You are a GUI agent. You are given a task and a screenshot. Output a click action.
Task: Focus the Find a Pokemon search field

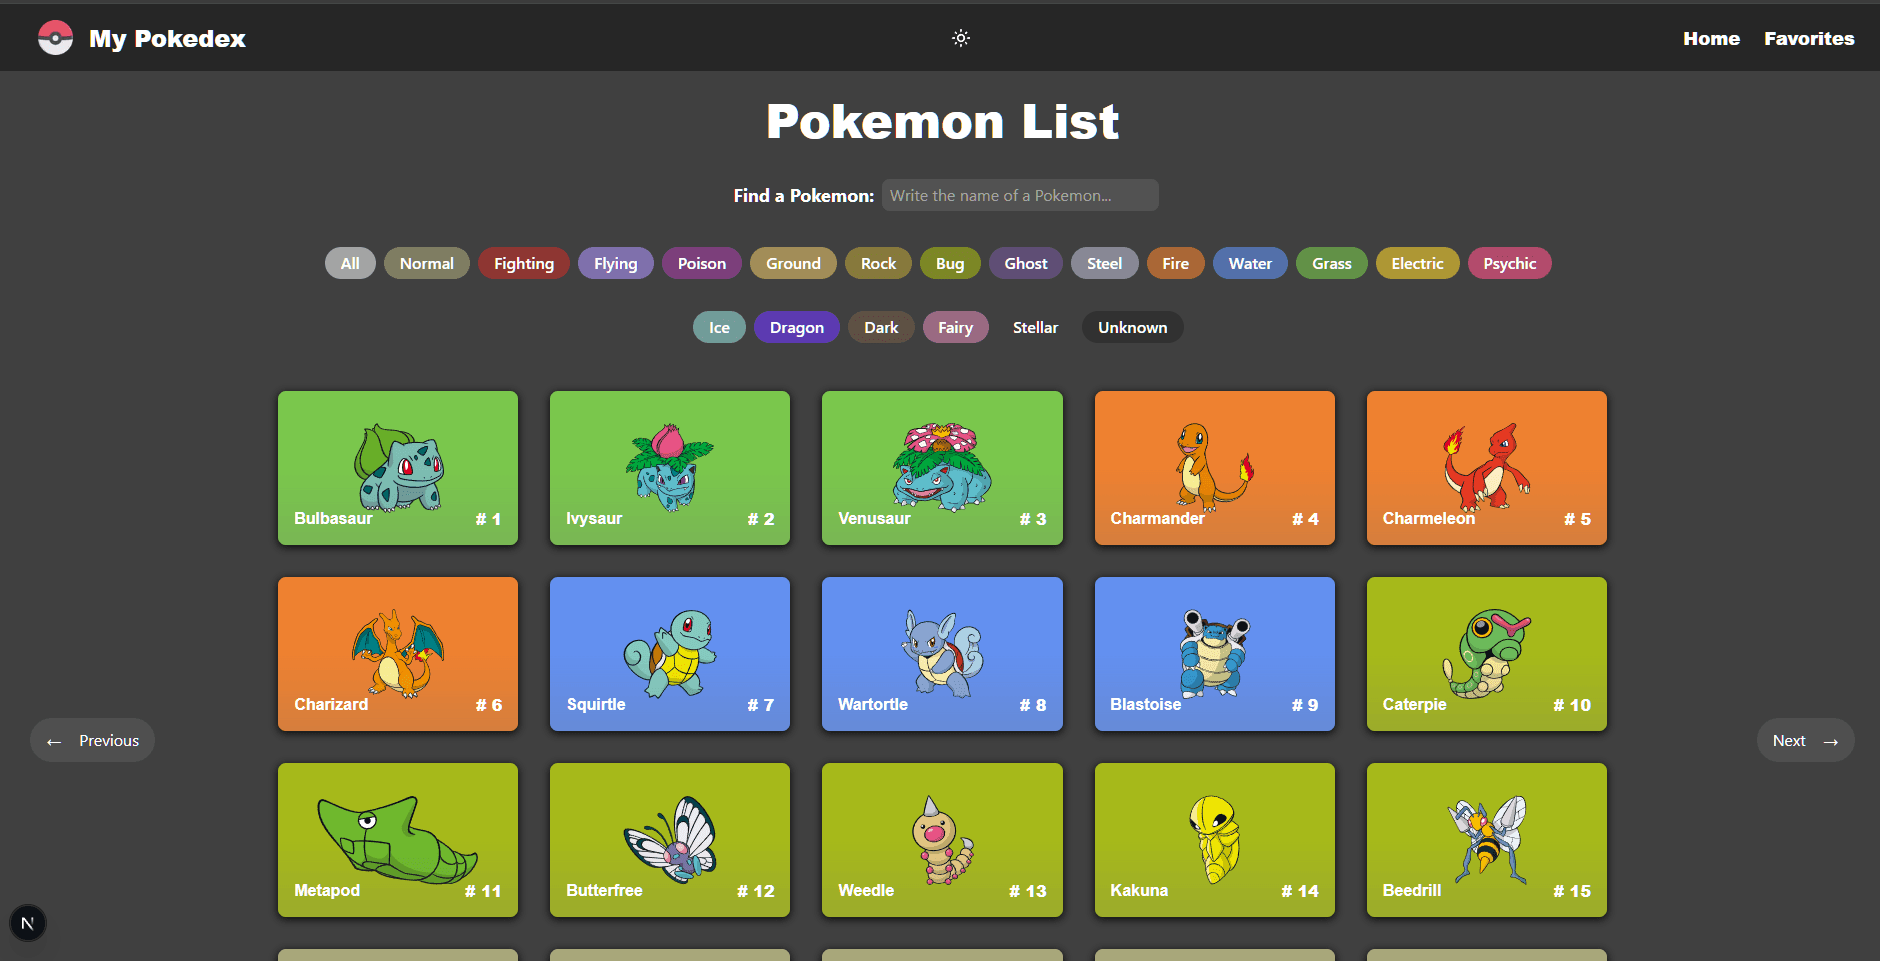point(1020,195)
